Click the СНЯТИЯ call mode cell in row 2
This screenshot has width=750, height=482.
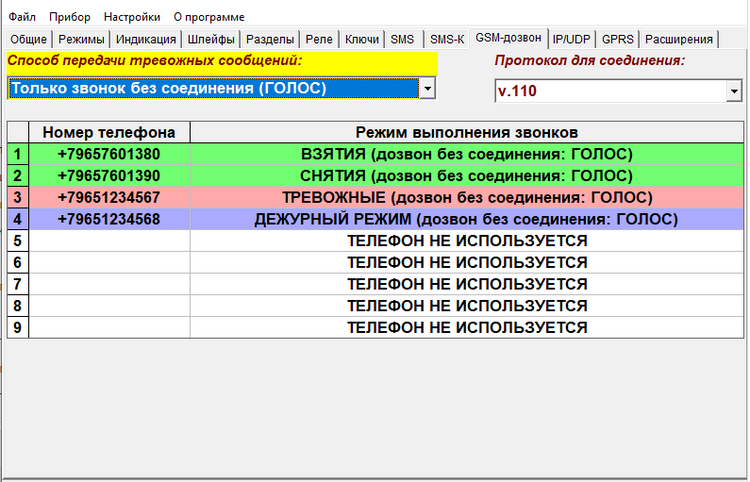click(467, 176)
